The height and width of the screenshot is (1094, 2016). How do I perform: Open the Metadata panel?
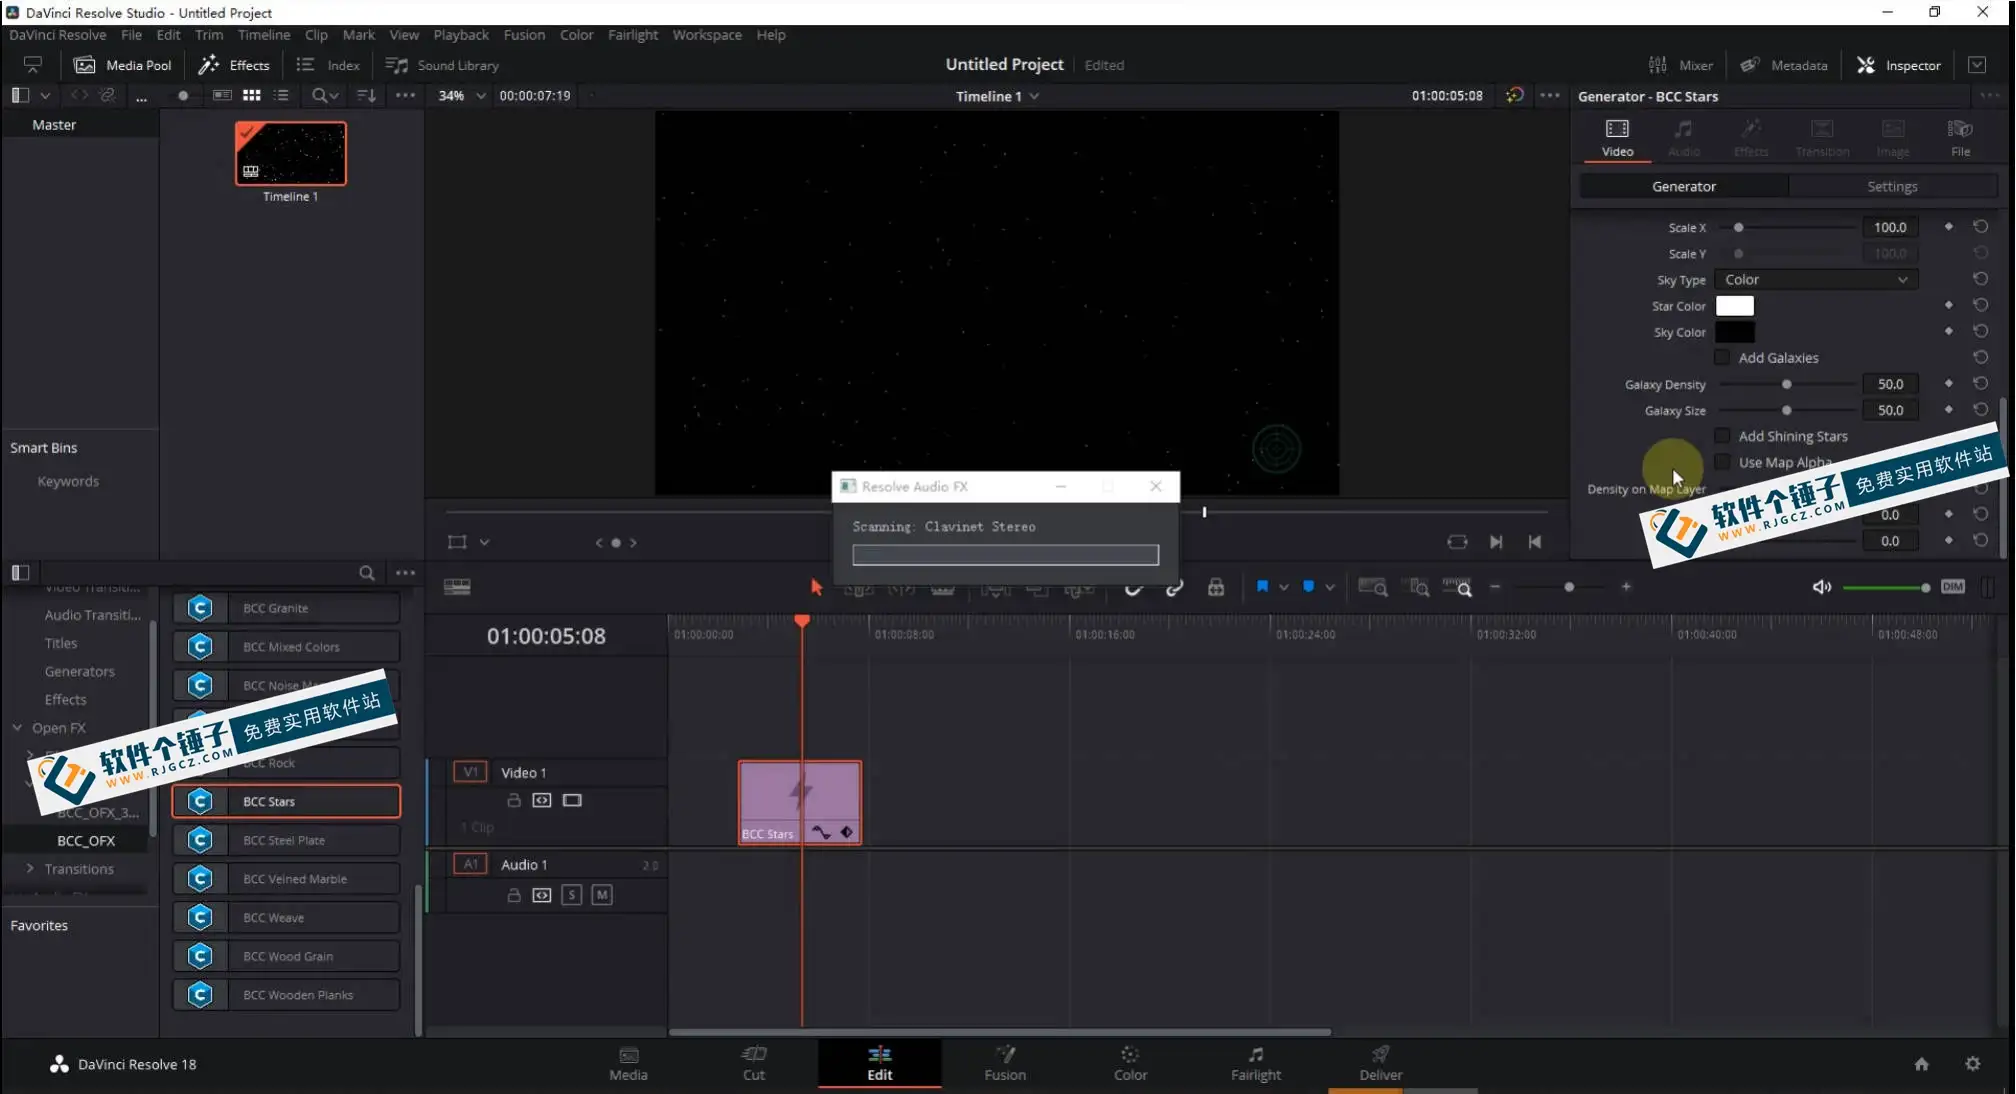tap(1784, 65)
